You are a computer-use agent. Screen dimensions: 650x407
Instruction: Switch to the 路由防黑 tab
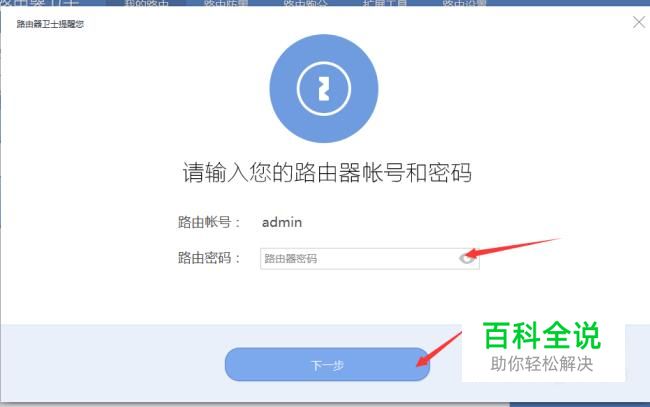pos(226,3)
